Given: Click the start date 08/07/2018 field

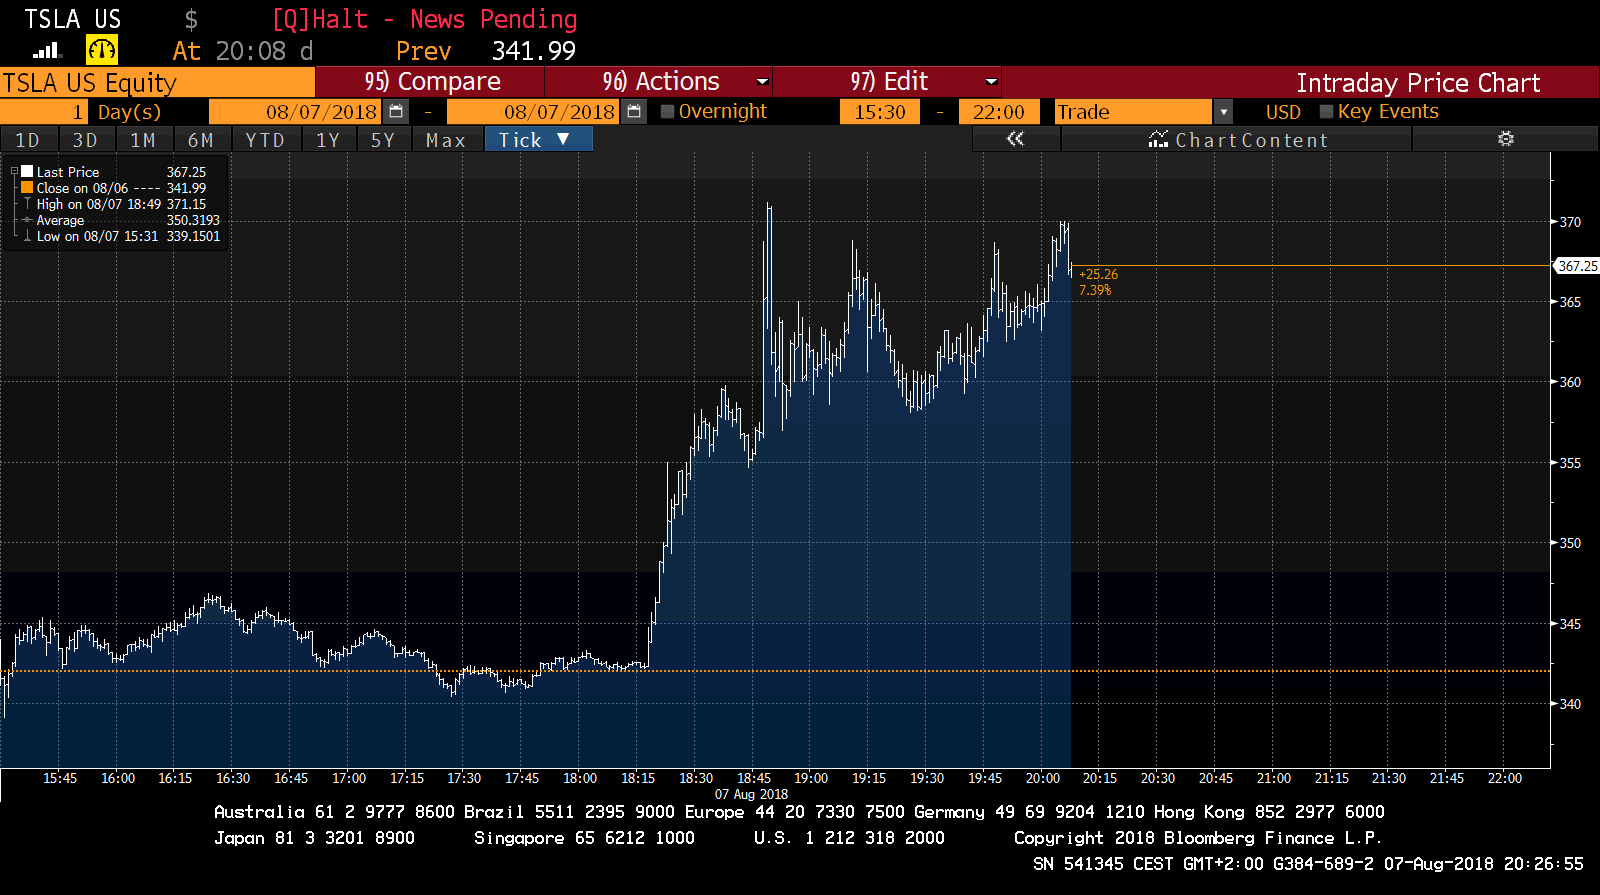Looking at the screenshot, I should coord(295,112).
